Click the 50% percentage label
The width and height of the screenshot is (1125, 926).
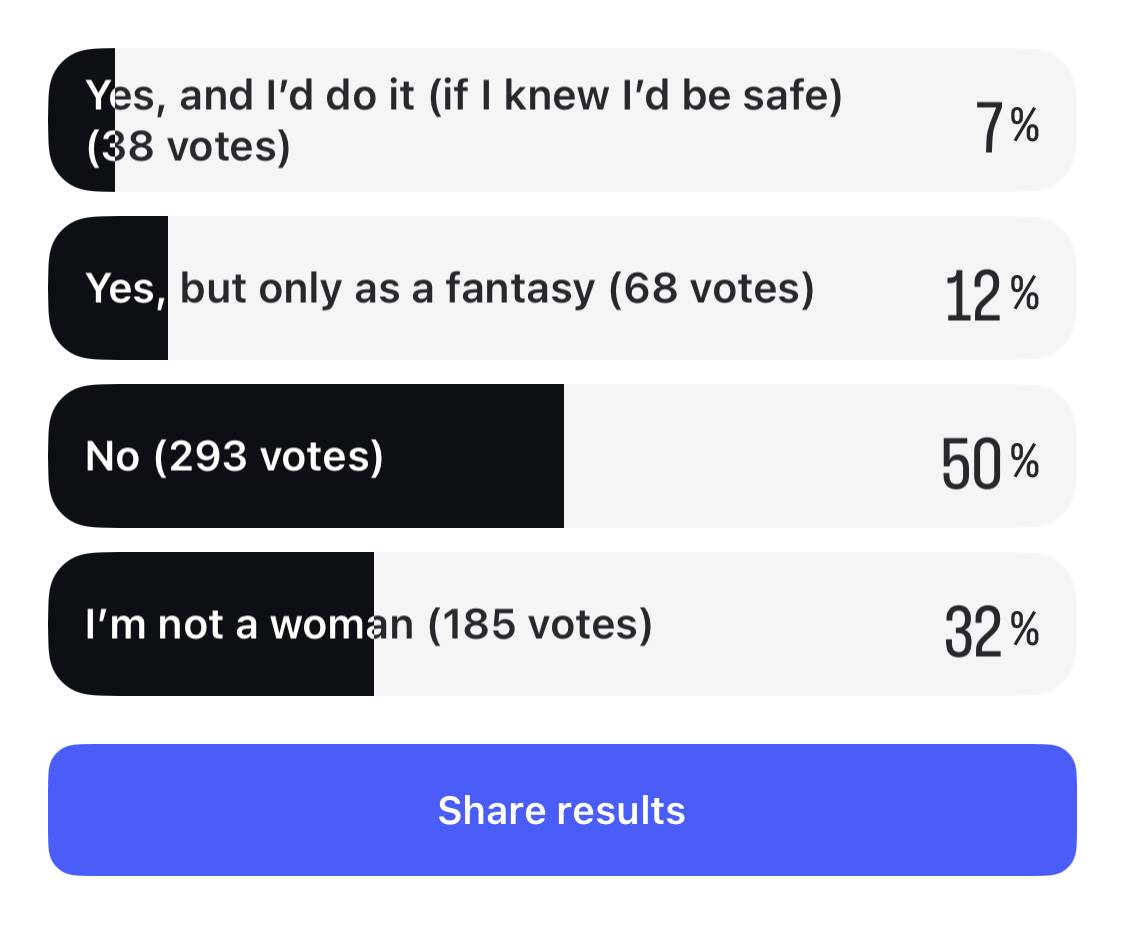(990, 463)
